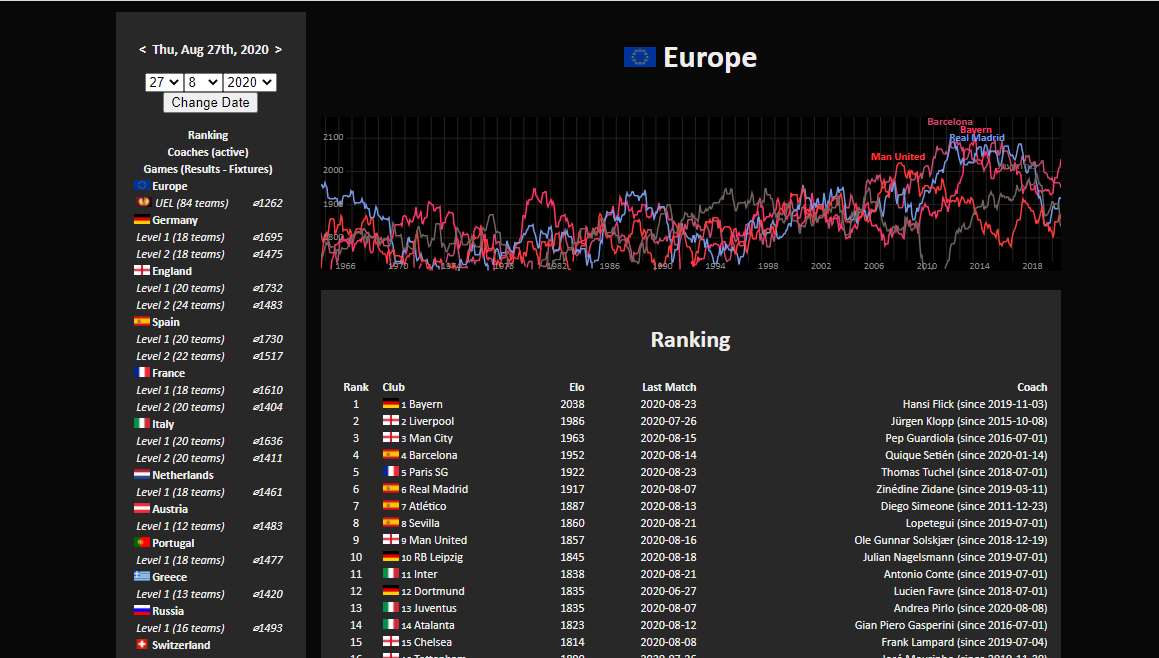Image resolution: width=1159 pixels, height=658 pixels.
Task: Click the Europa League trophy icon
Action: (143, 203)
